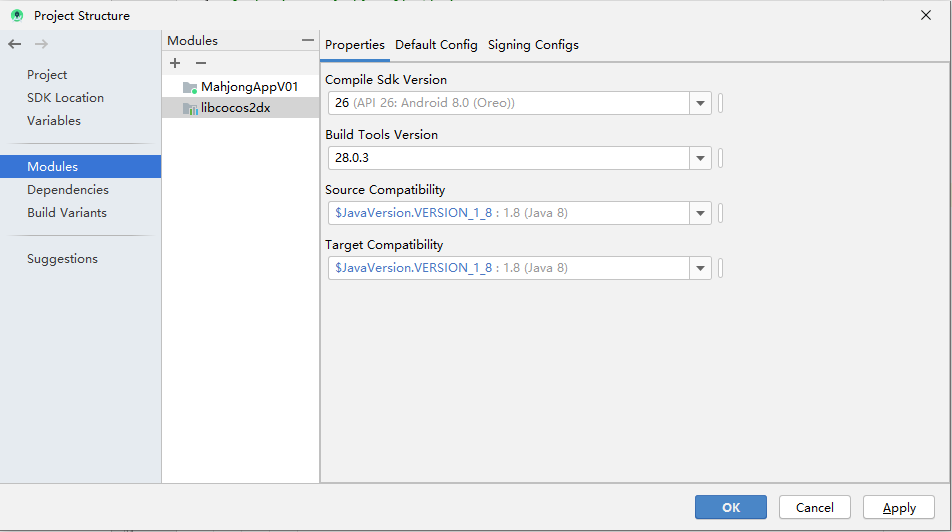This screenshot has height=532, width=952.
Task: Open the Source Compatibility dropdown
Action: click(700, 213)
